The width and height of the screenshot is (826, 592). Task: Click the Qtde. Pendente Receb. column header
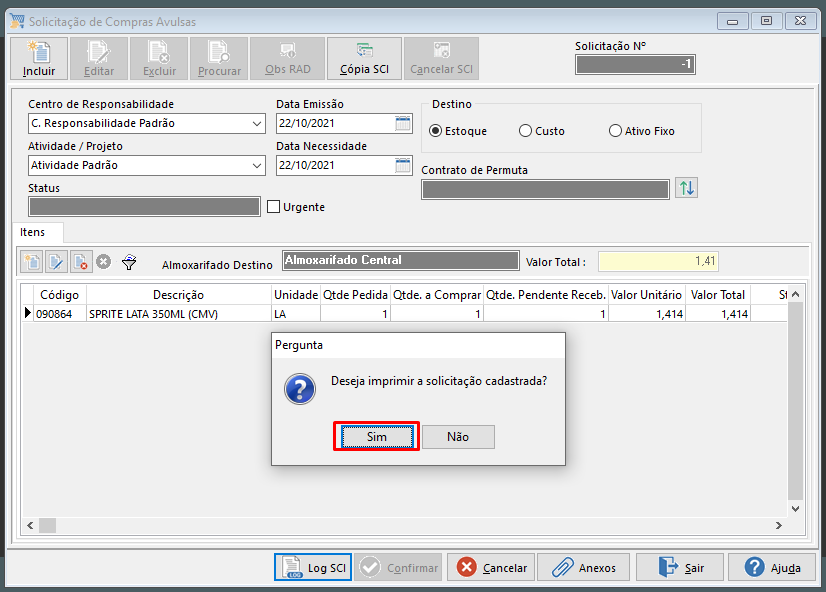pyautogui.click(x=546, y=295)
